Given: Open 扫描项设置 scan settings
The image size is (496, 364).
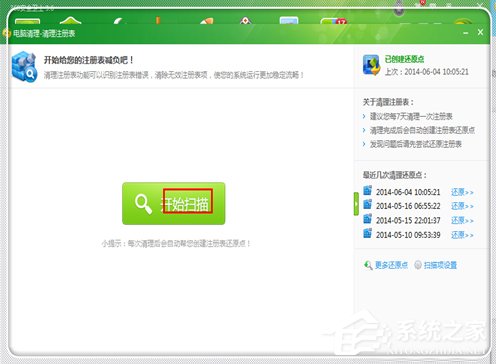Looking at the screenshot, I should [440, 265].
